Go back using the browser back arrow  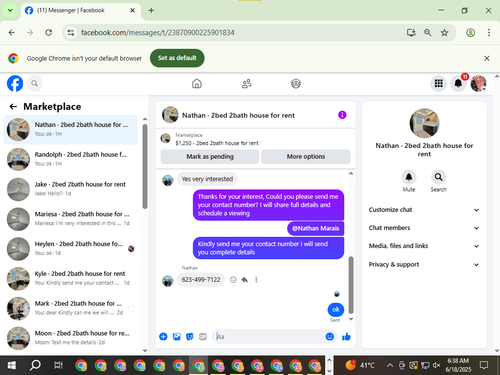click(x=12, y=33)
